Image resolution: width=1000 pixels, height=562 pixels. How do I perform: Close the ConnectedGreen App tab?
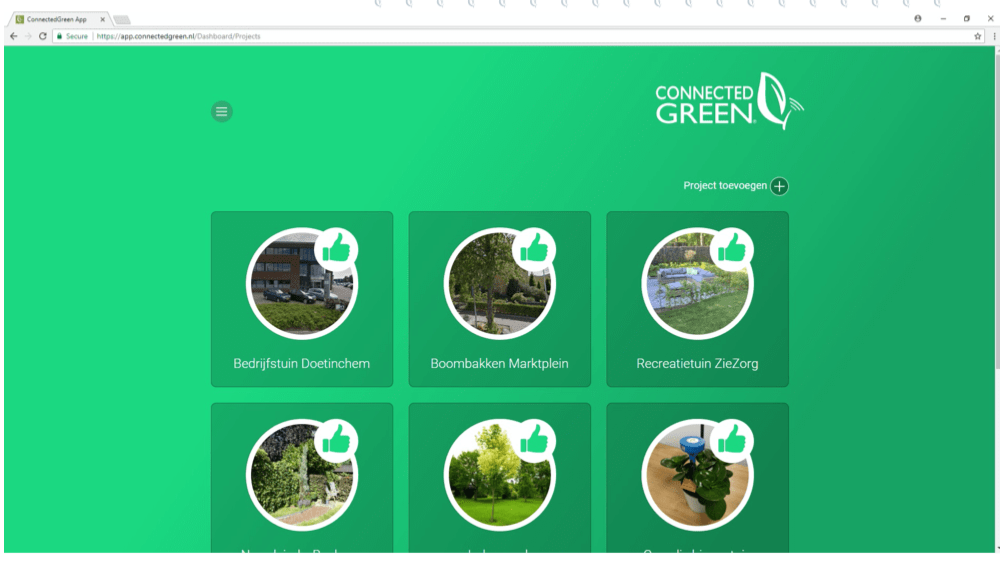pyautogui.click(x=103, y=19)
